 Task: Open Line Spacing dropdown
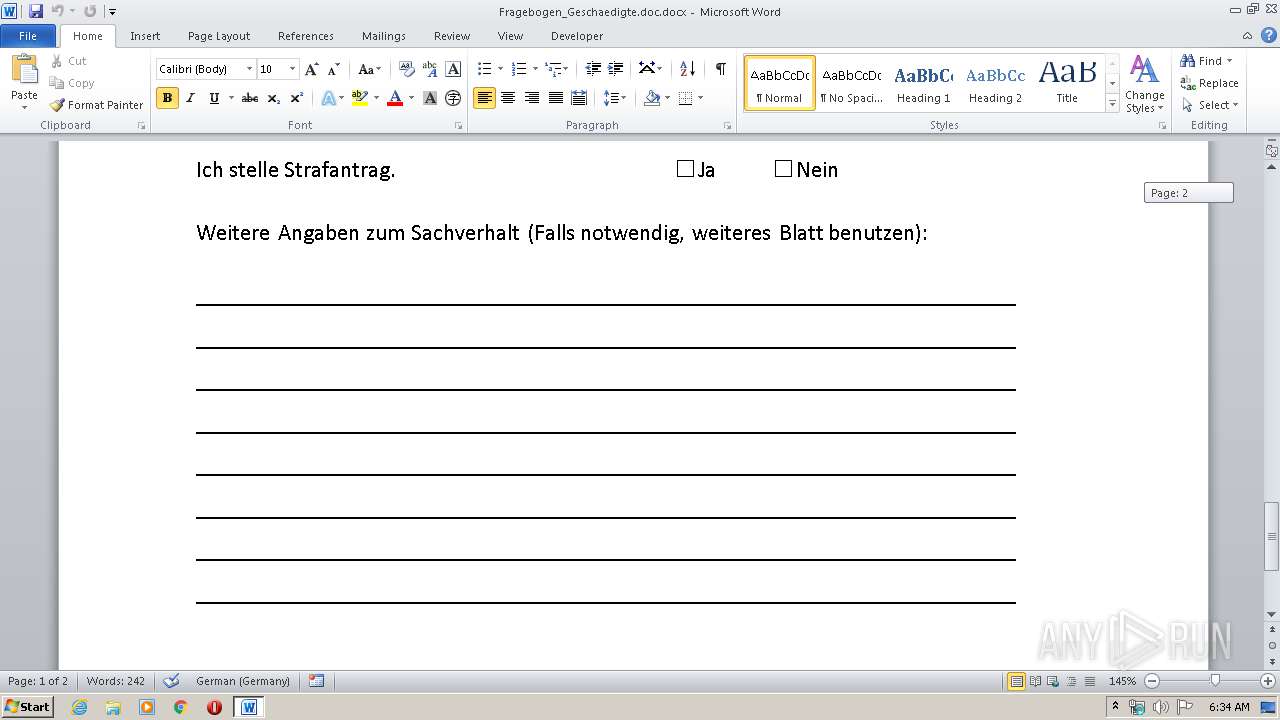614,98
